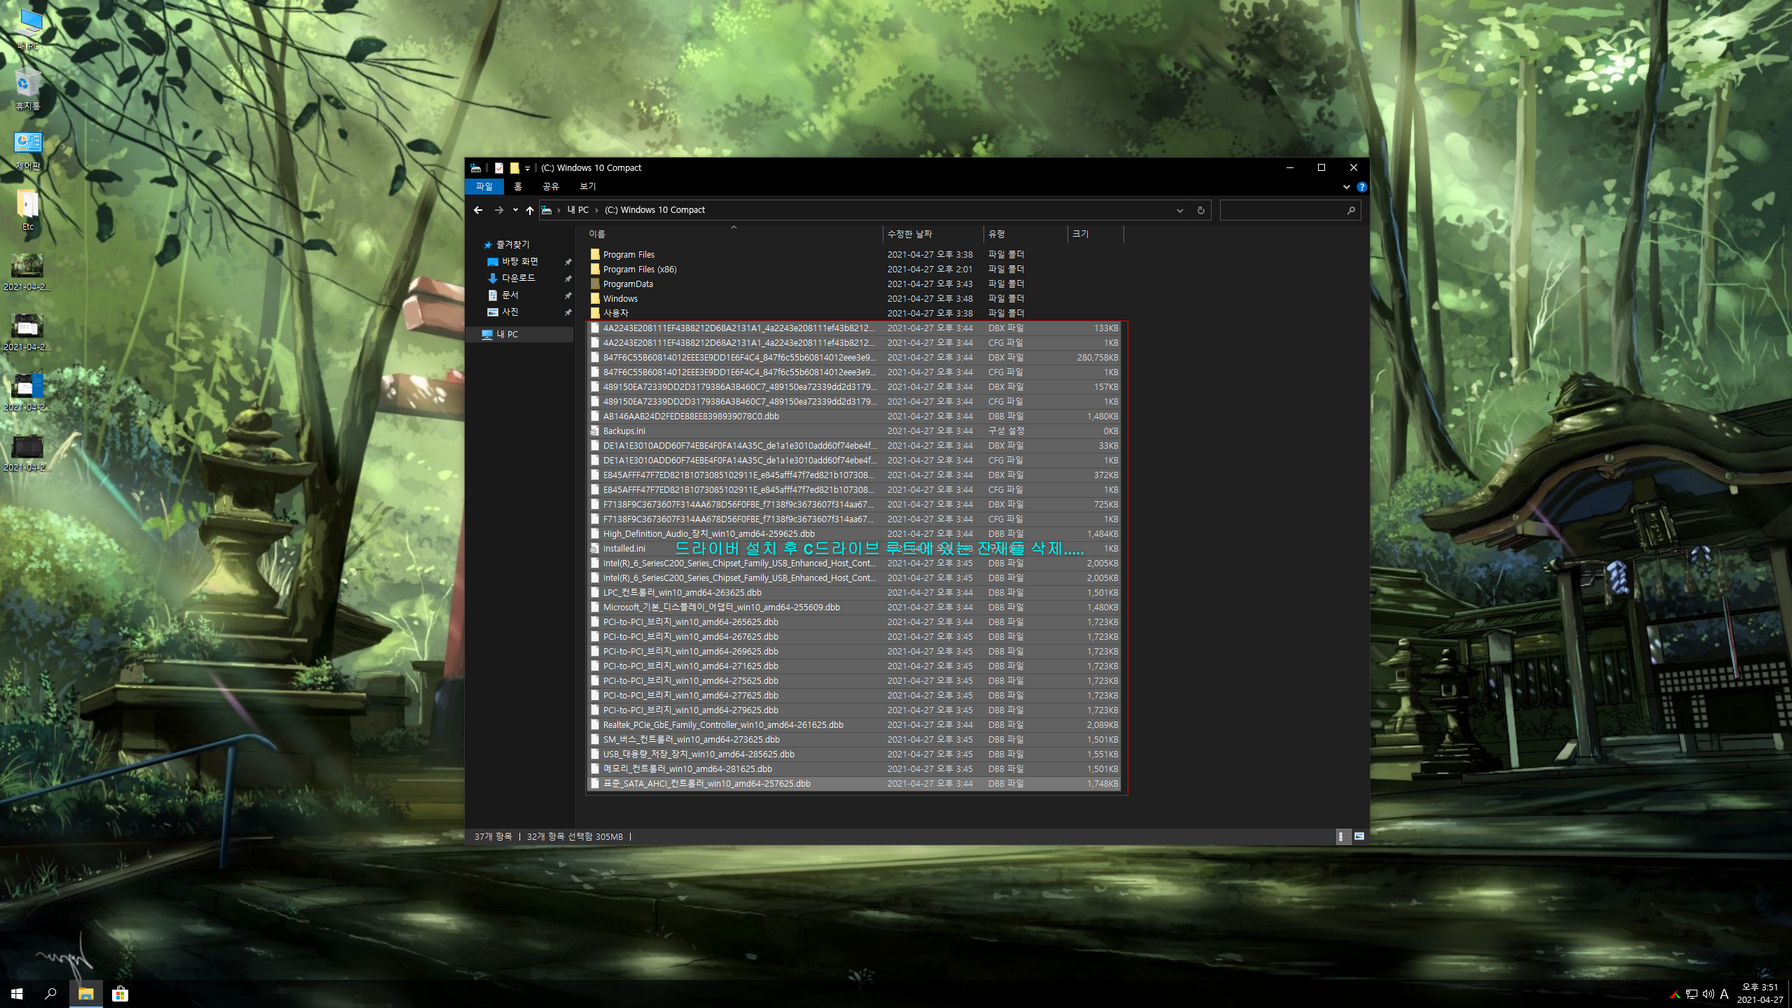This screenshot has height=1008, width=1792.
Task: Sort by the 유형 column header
Action: pos(1025,234)
